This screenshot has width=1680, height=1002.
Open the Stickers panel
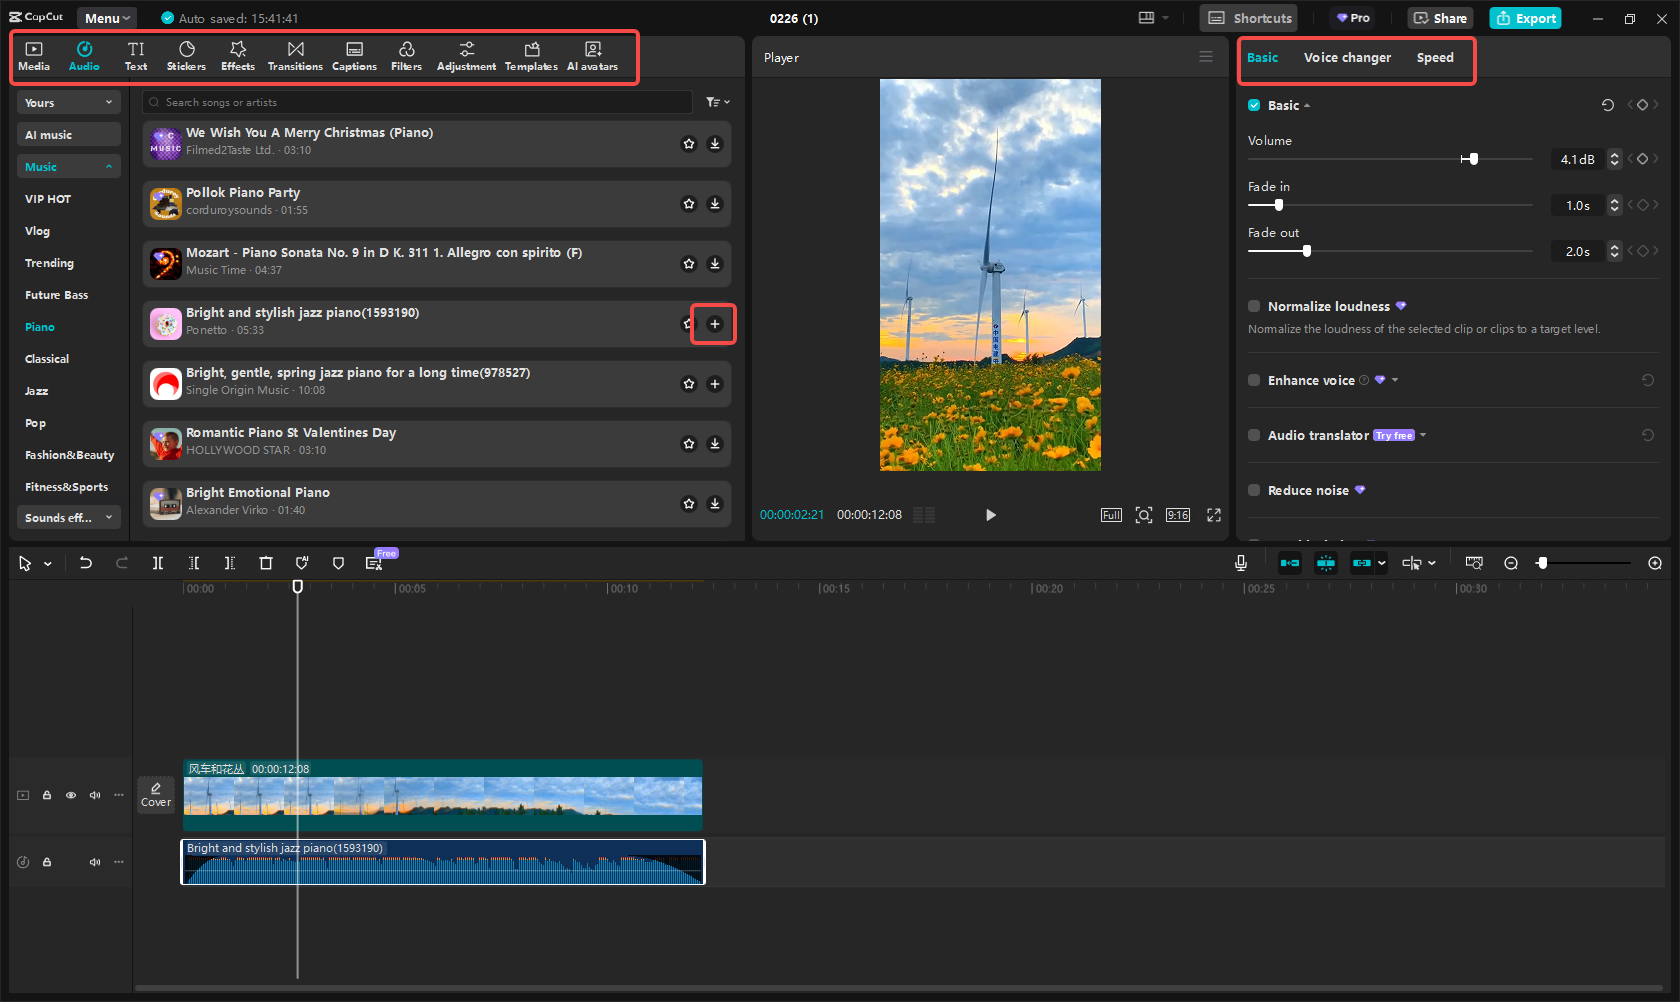(186, 55)
